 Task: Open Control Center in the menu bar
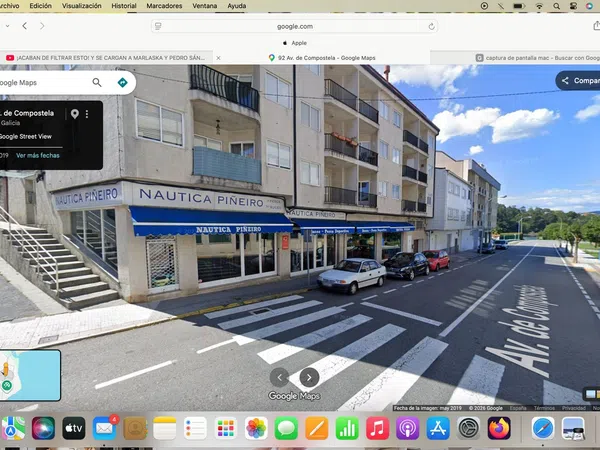(573, 6)
